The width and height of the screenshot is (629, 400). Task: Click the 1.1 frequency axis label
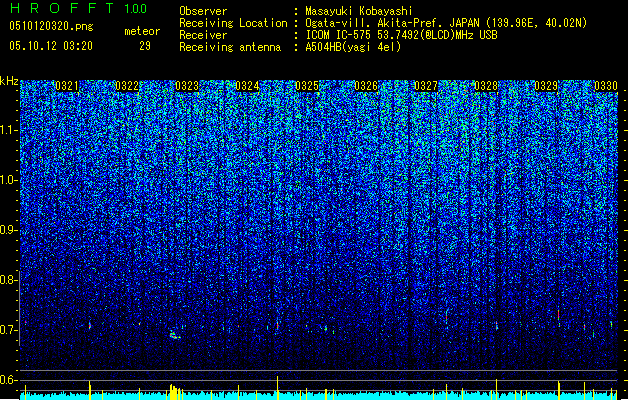9,130
